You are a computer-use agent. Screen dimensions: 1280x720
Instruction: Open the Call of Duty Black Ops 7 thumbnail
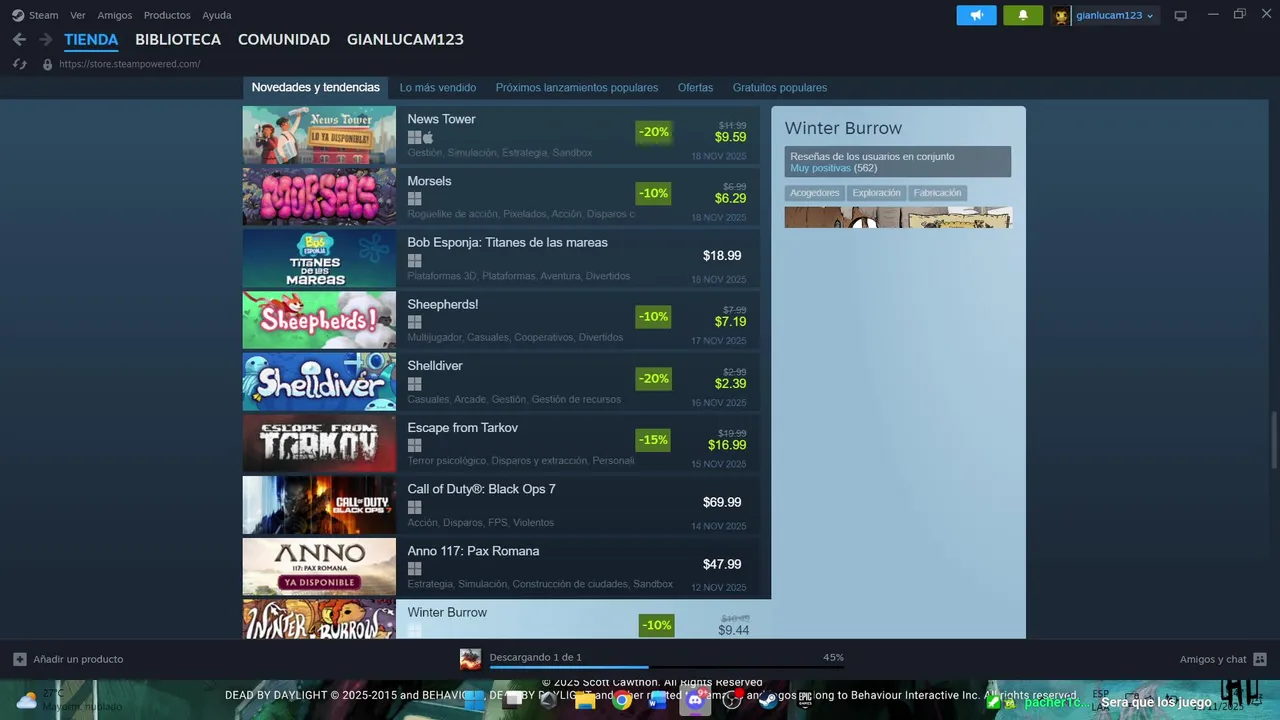[319, 505]
